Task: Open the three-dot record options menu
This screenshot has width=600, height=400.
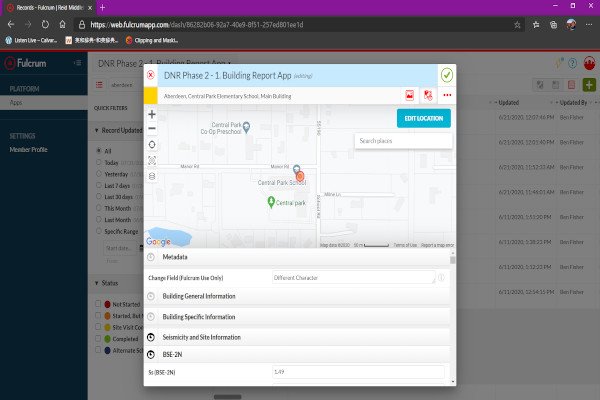Action: 446,95
